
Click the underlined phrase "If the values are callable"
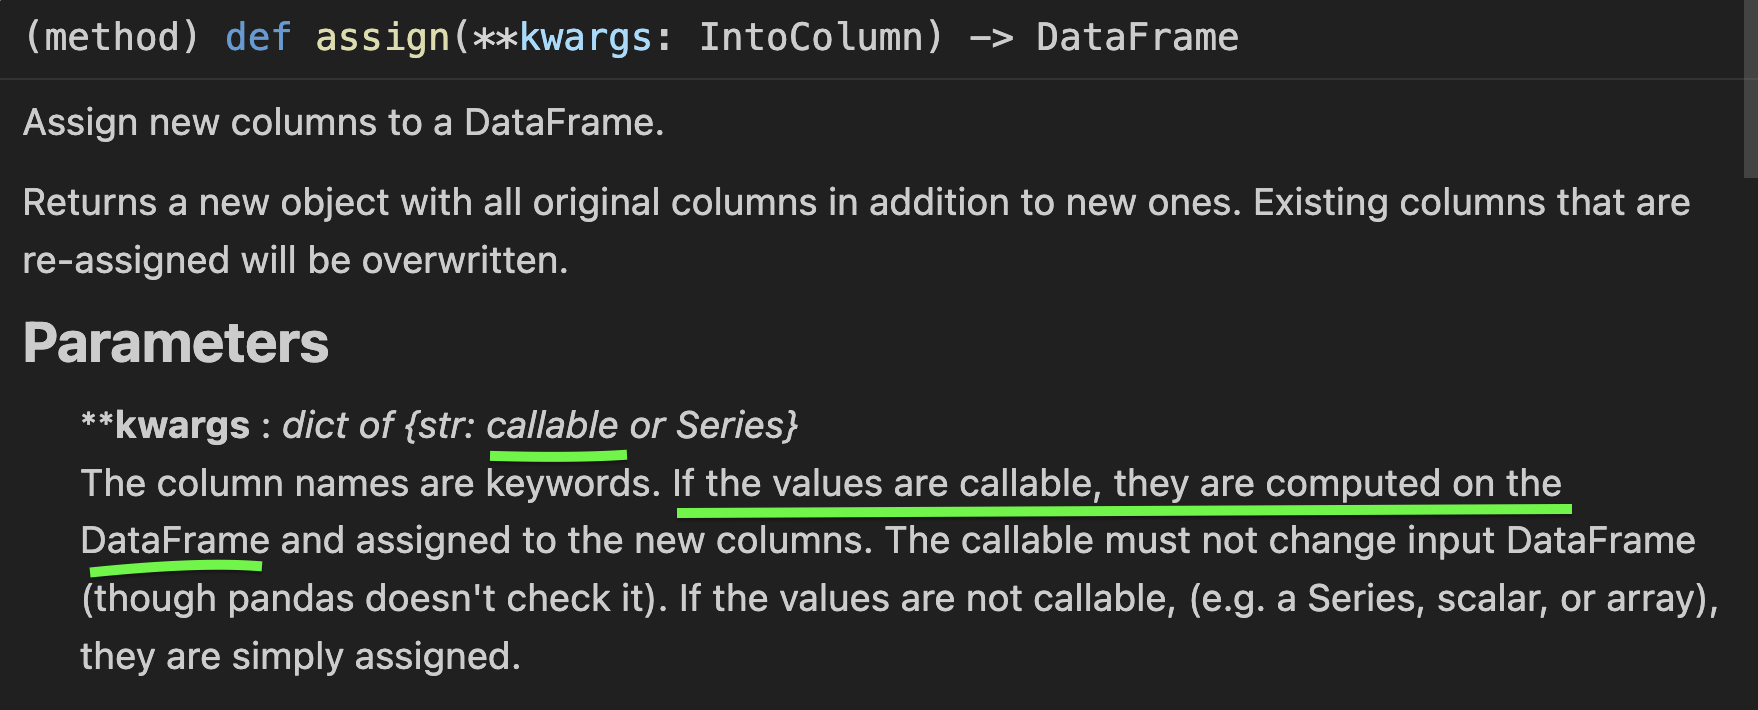[886, 484]
